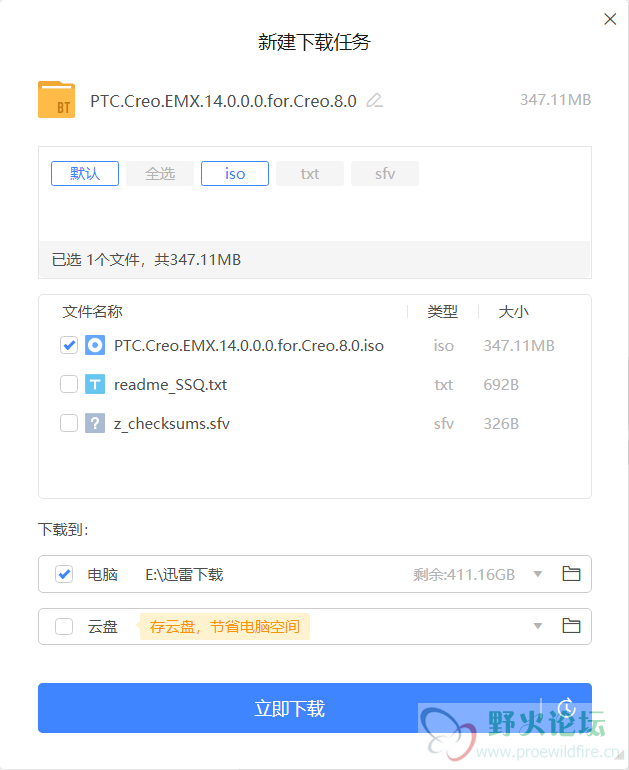Click the 大小 column header
This screenshot has height=770, width=629.
click(514, 311)
